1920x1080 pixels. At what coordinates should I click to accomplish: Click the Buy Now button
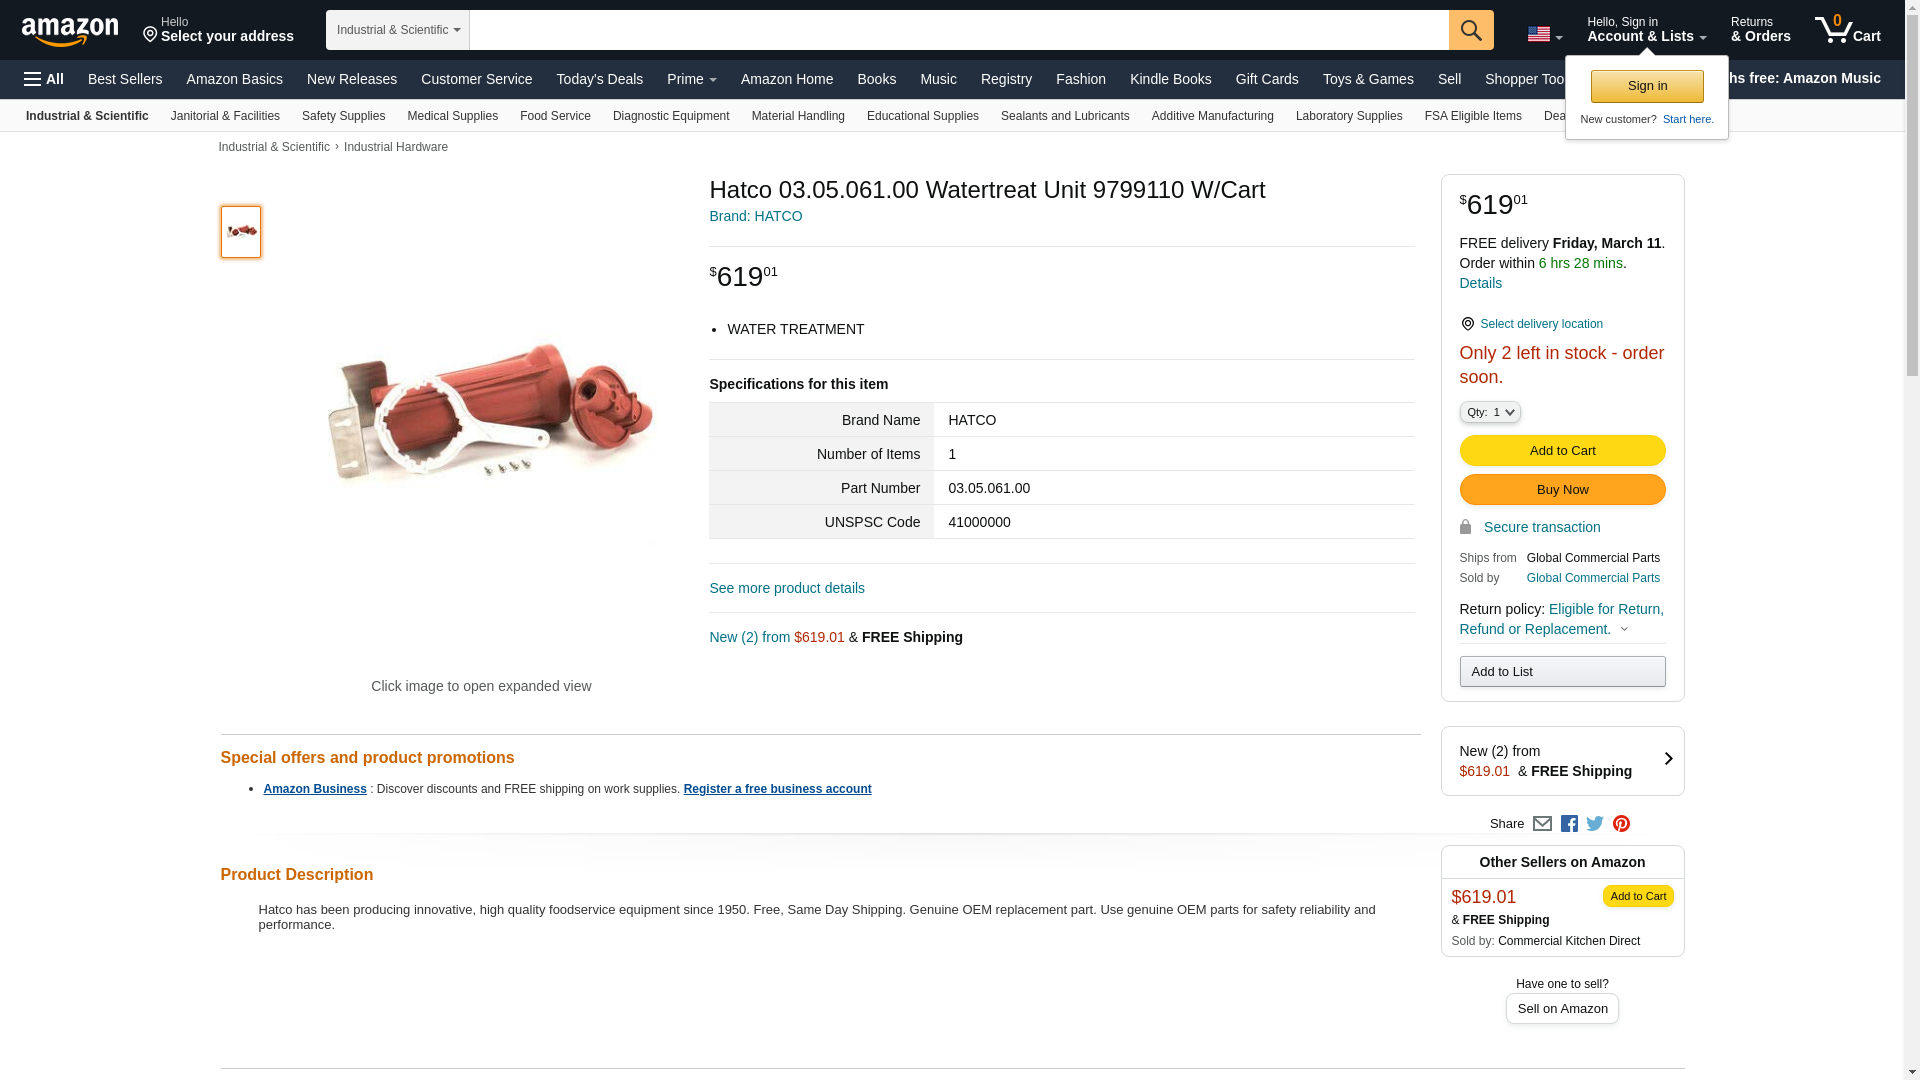click(x=1562, y=490)
